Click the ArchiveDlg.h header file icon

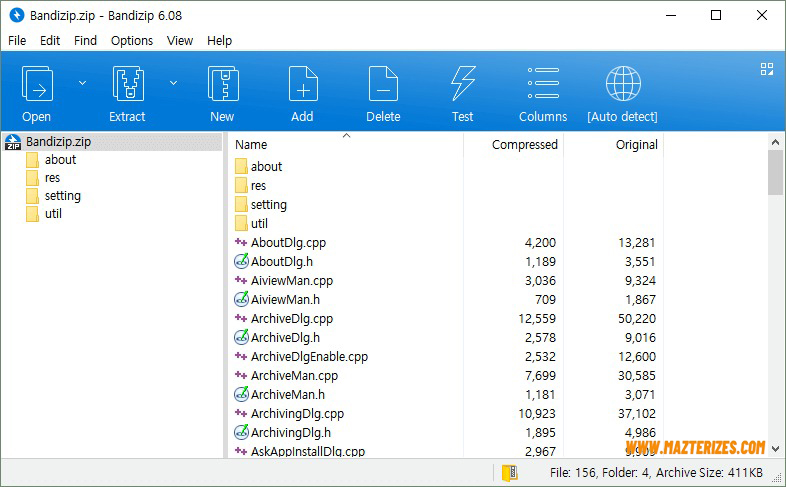[x=241, y=337]
